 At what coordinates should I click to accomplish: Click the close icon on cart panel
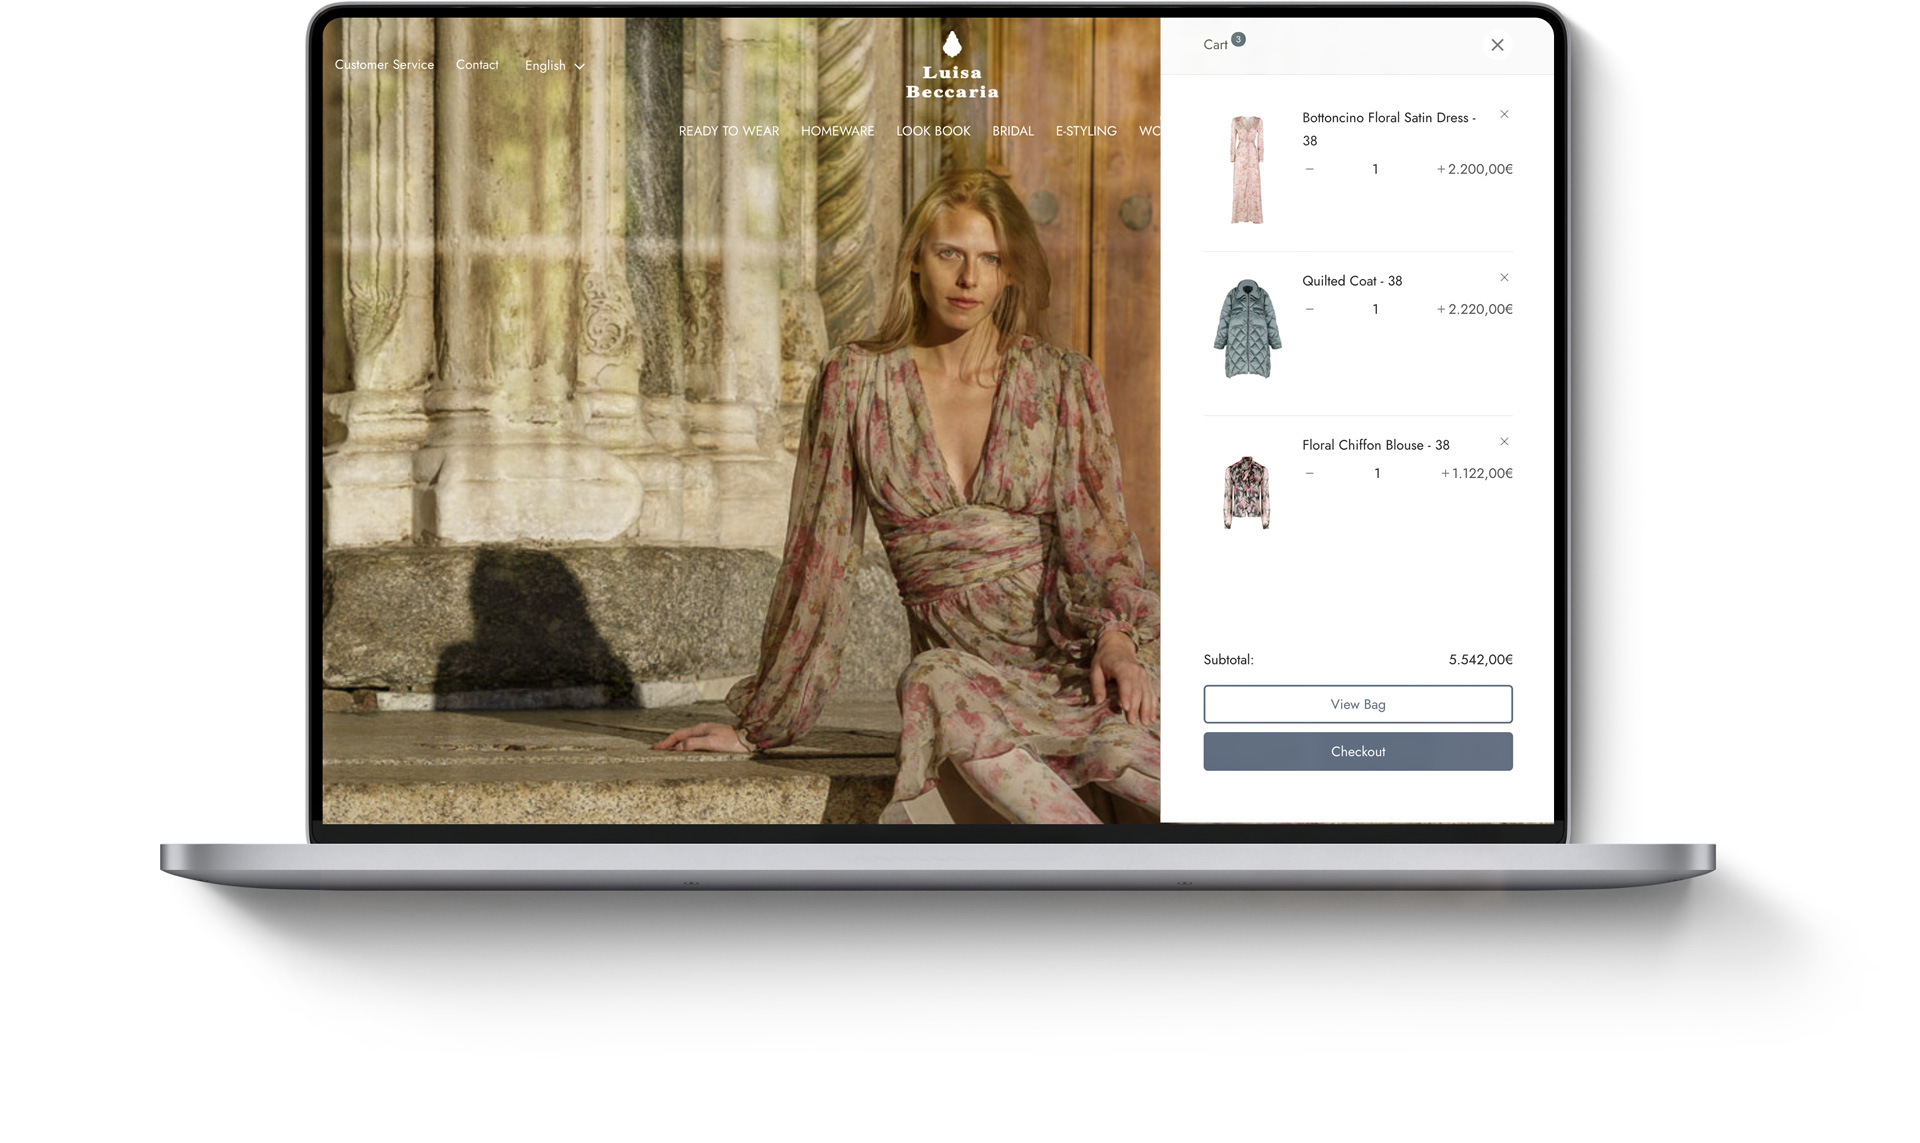coord(1497,45)
